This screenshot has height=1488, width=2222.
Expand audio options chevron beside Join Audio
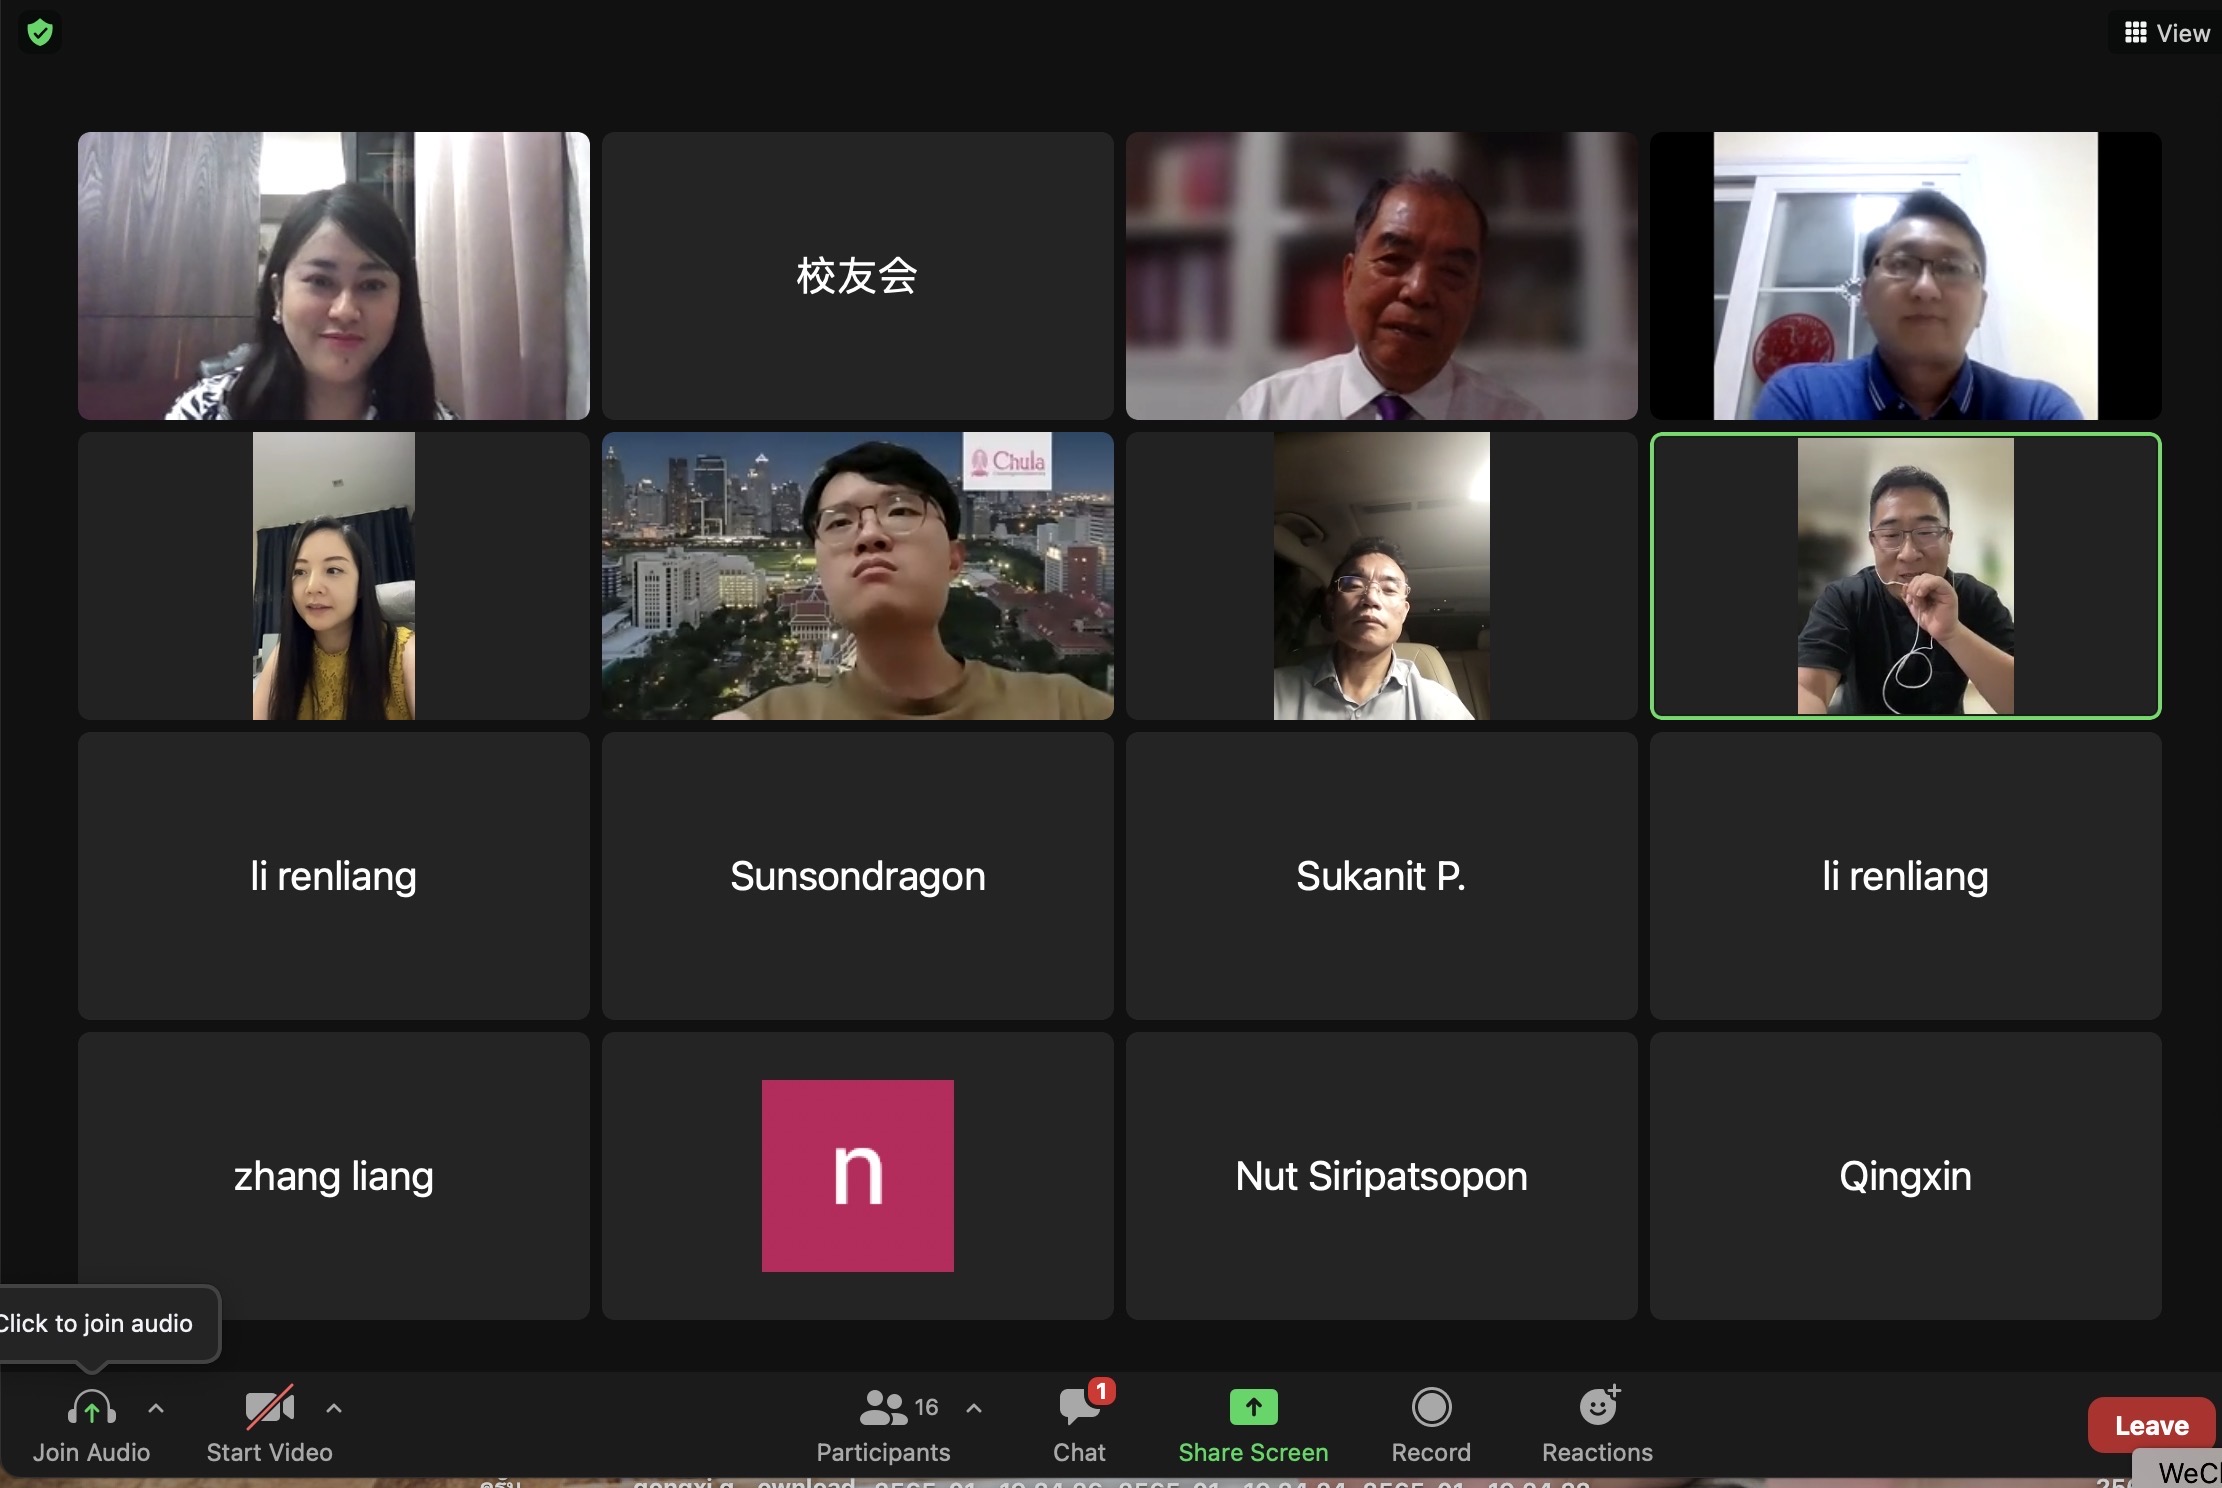pyautogui.click(x=156, y=1408)
